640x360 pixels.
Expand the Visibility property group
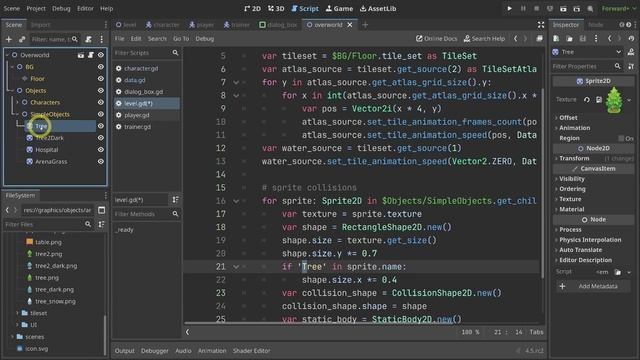click(x=571, y=179)
